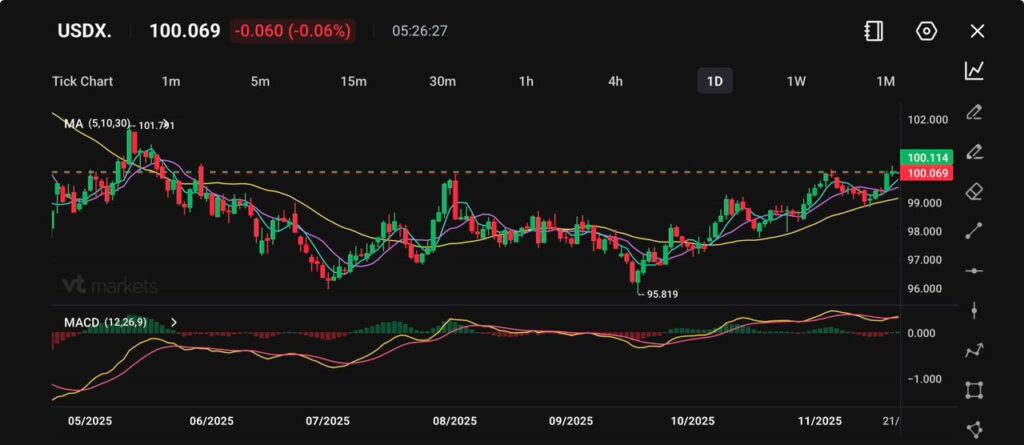Select the 1W timeframe
Viewport: 1024px width, 445px height.
click(x=796, y=81)
